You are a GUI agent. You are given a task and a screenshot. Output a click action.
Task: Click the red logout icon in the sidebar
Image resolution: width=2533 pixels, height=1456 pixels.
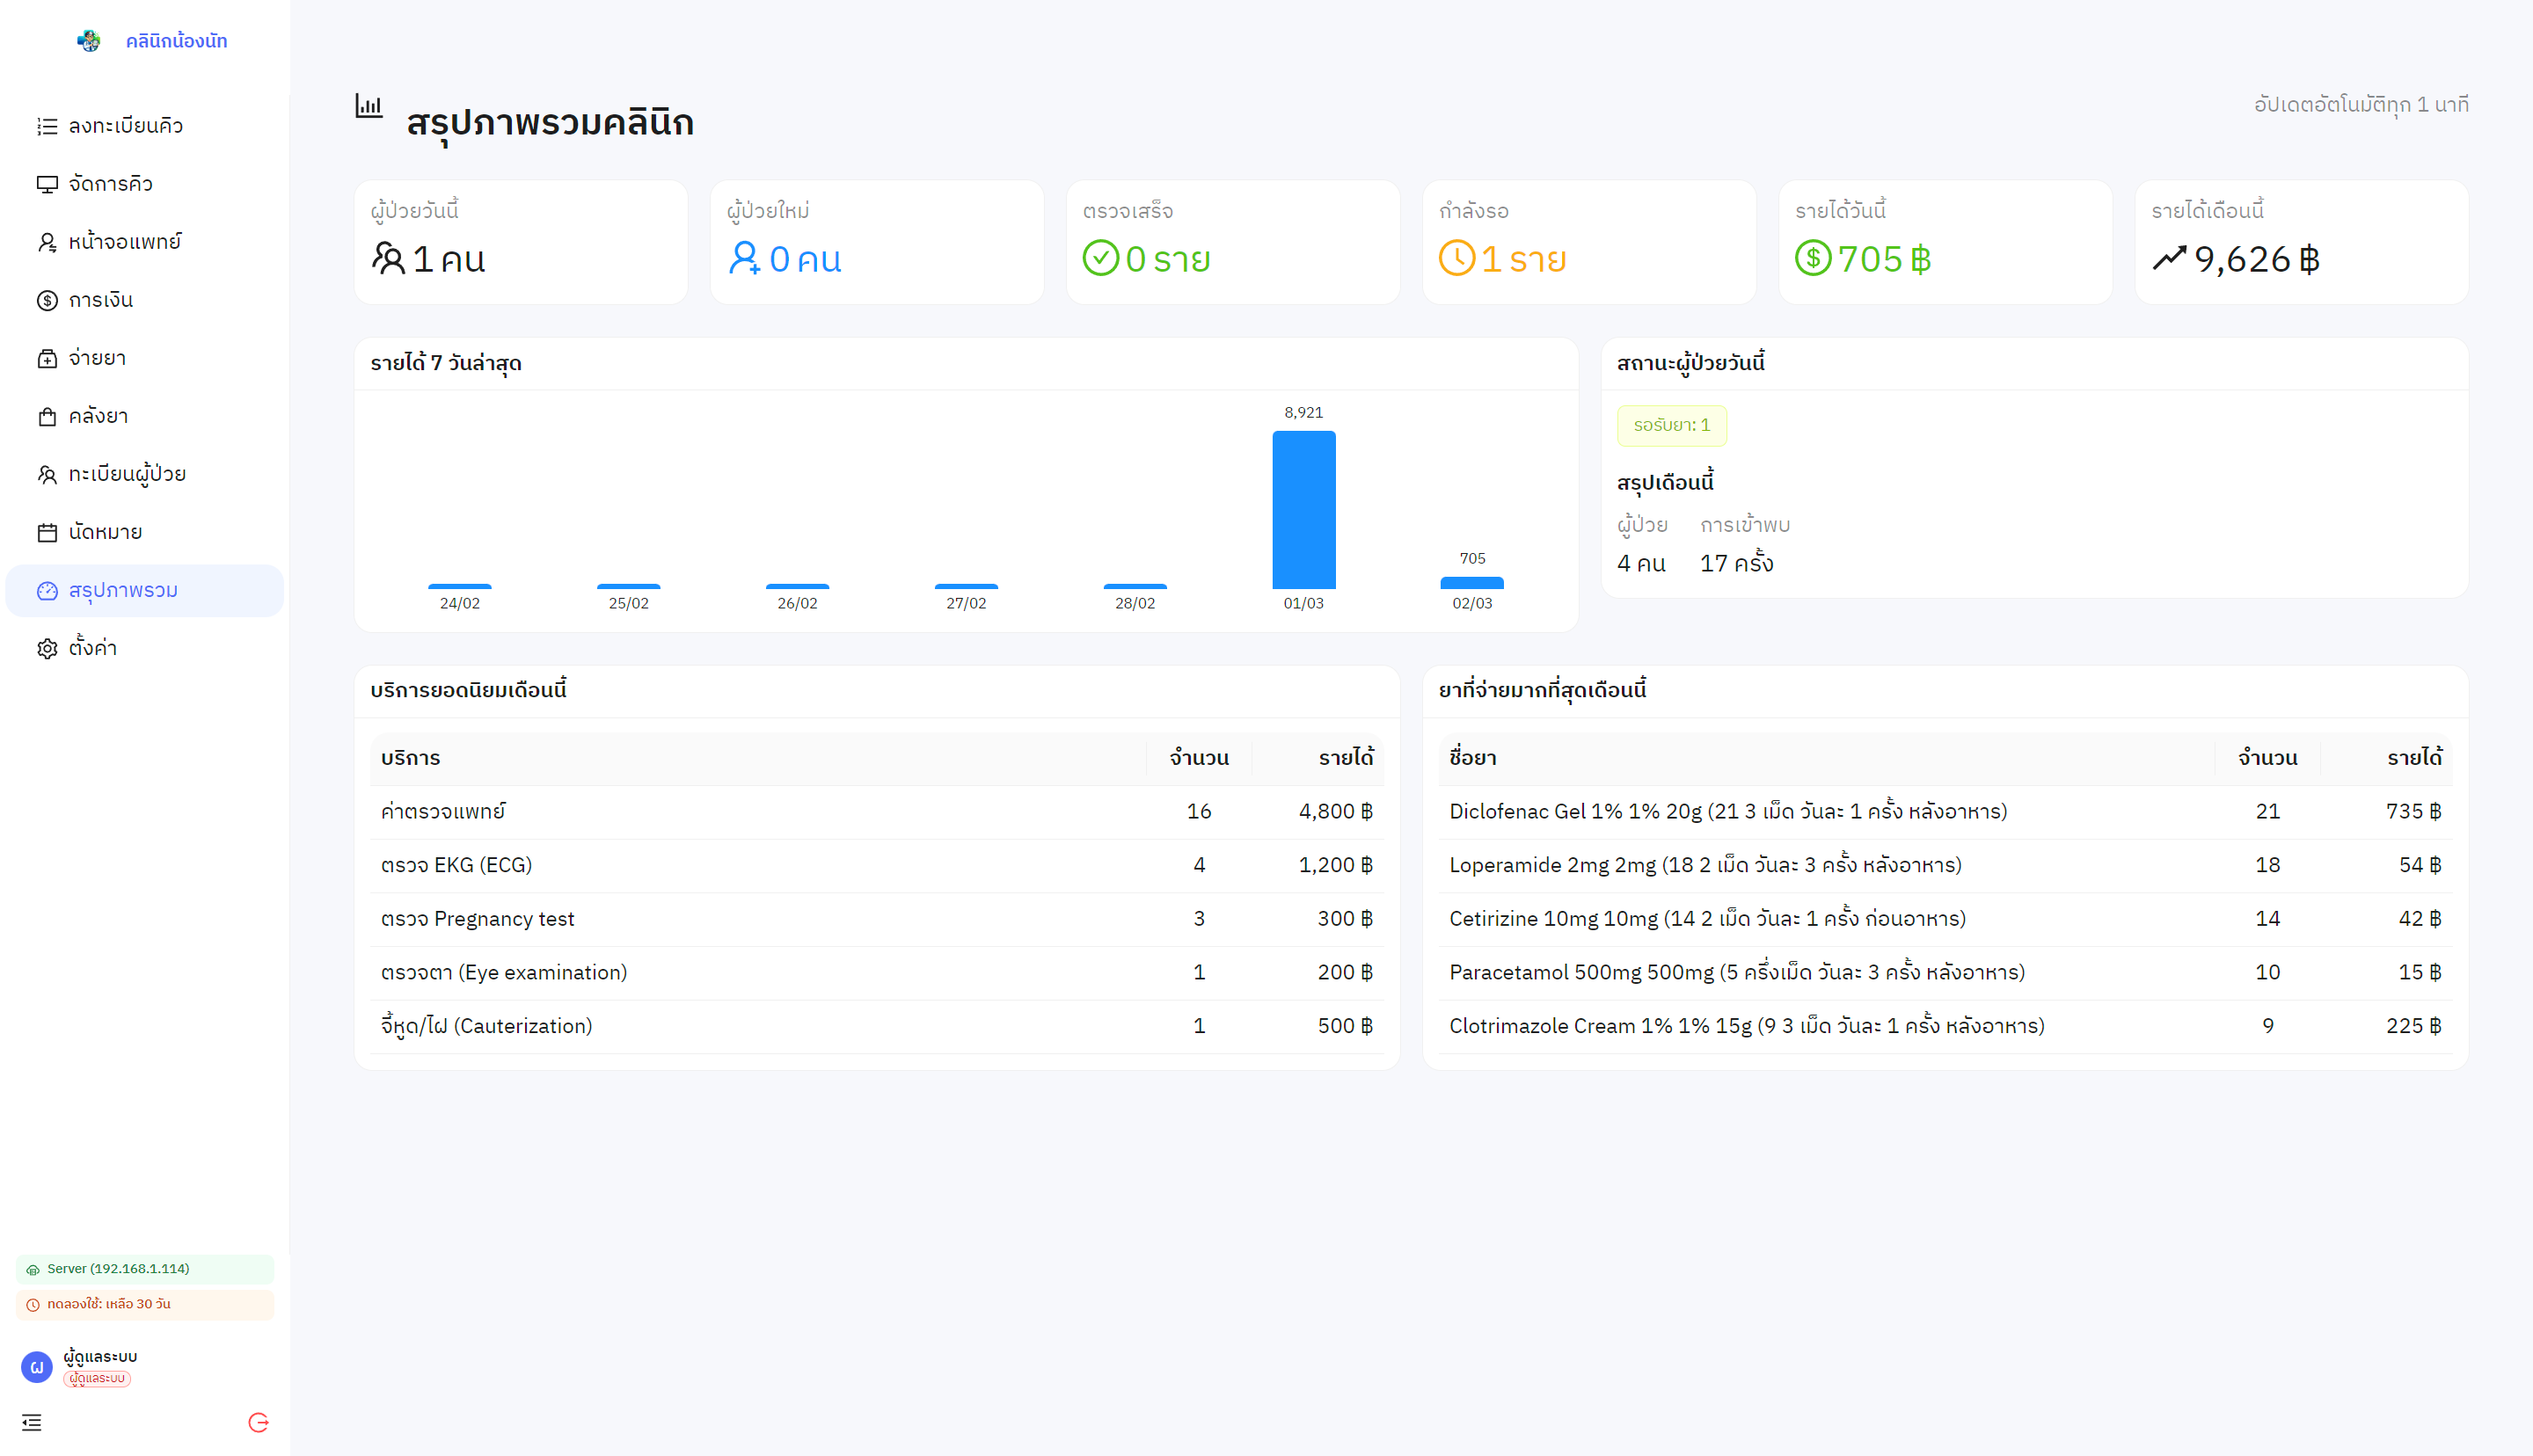point(258,1422)
